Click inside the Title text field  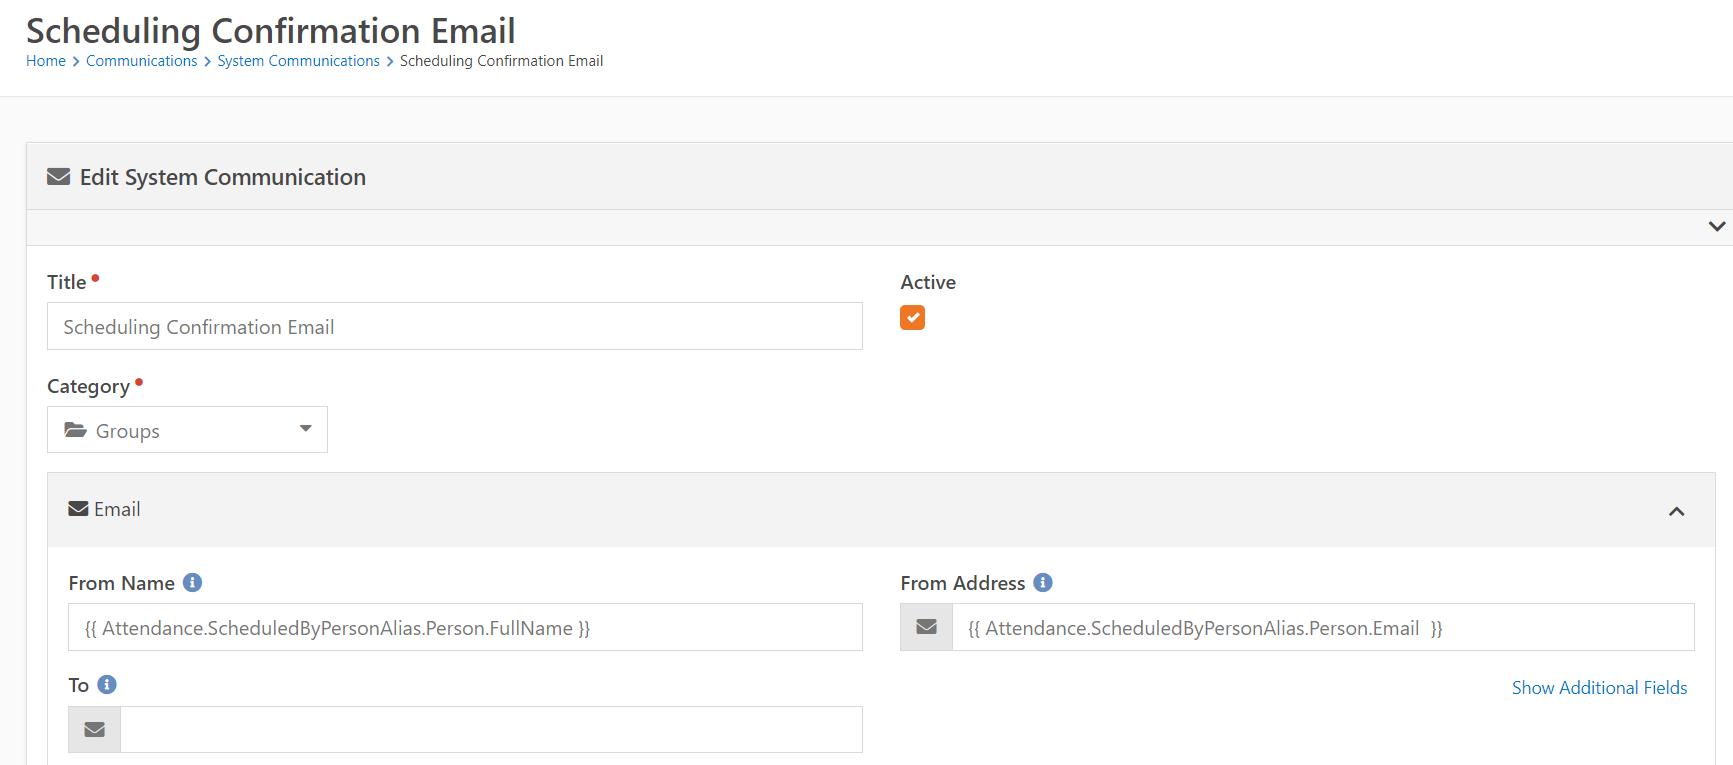(x=454, y=326)
